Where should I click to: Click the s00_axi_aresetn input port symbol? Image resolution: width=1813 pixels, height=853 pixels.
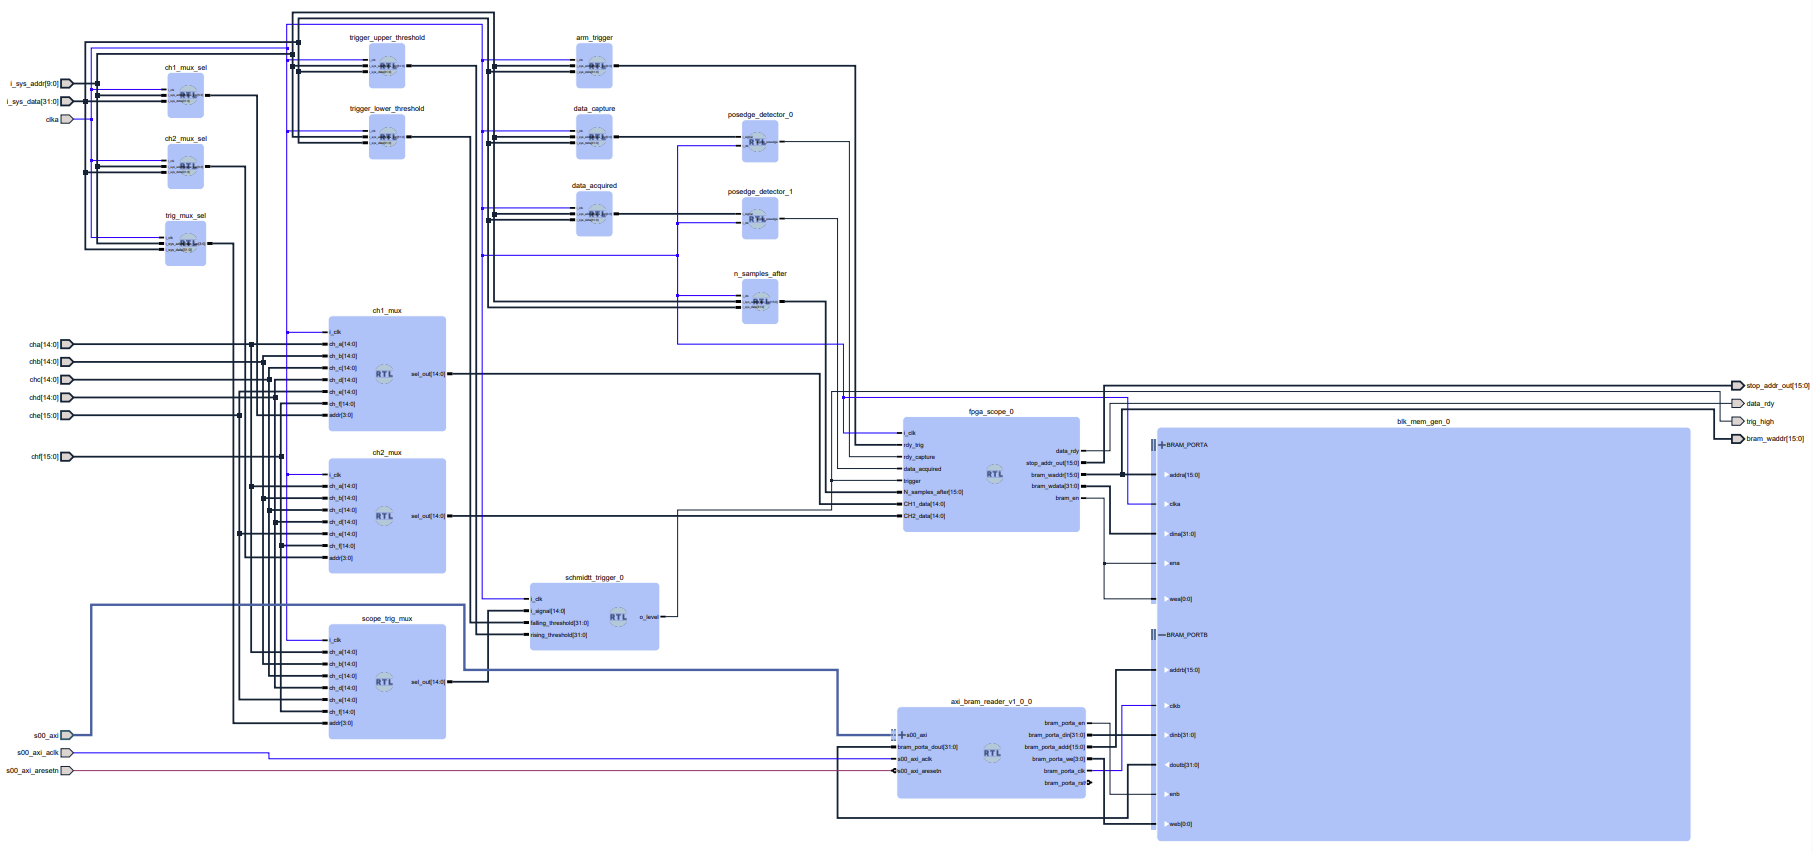pos(67,771)
